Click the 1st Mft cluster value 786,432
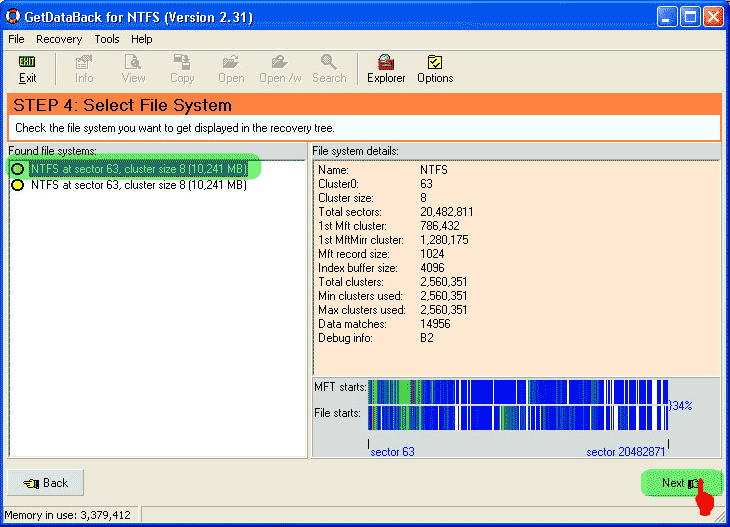 tap(439, 226)
